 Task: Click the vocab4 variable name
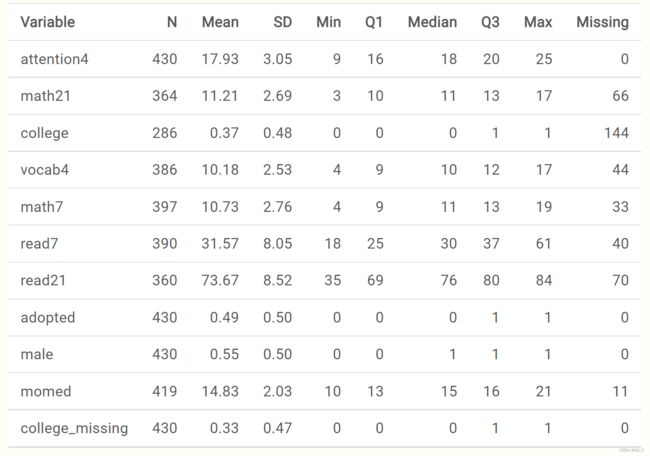[45, 170]
